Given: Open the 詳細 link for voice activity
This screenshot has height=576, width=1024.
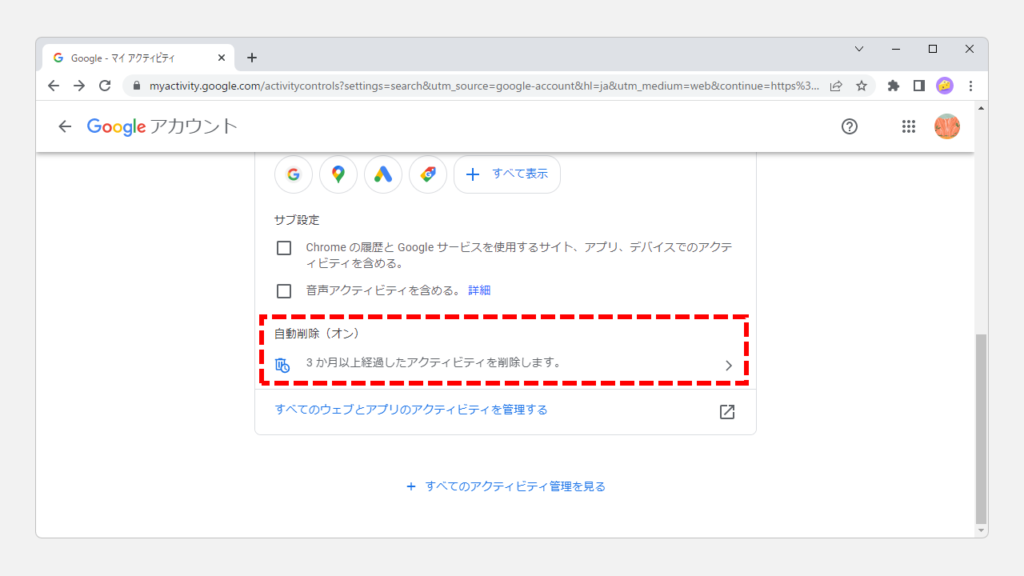Looking at the screenshot, I should 479,291.
